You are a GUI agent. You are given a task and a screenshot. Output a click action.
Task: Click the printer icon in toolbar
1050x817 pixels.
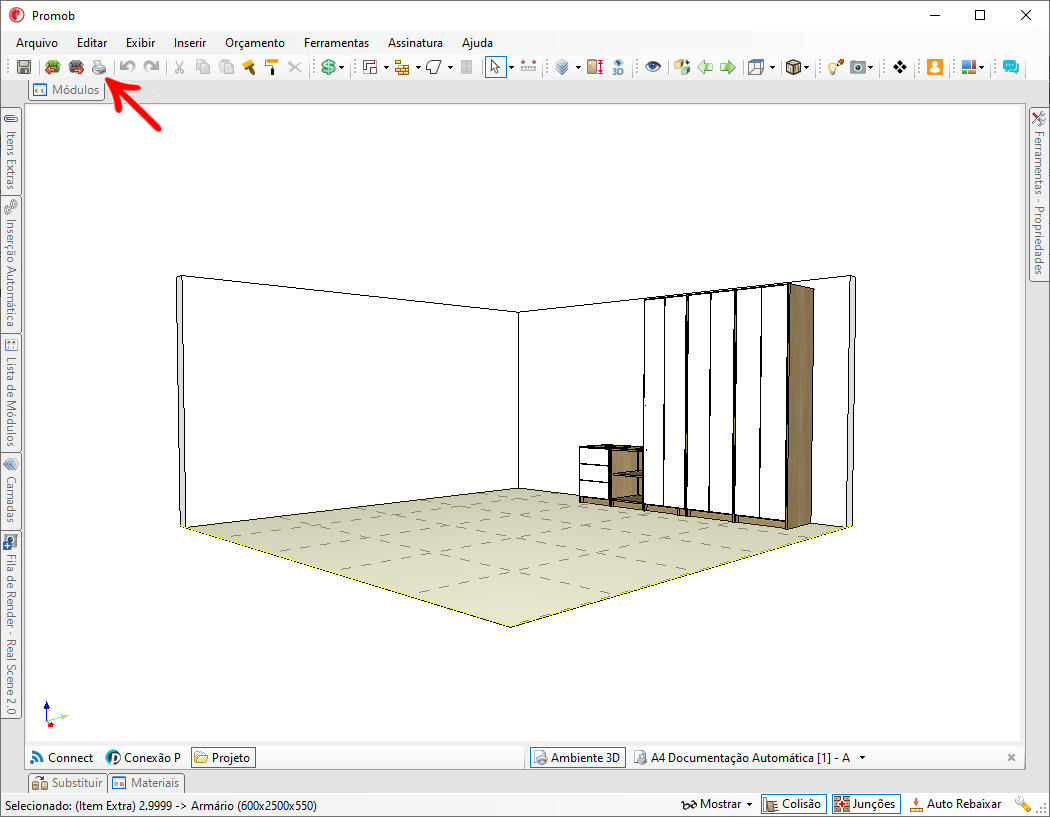click(x=99, y=67)
